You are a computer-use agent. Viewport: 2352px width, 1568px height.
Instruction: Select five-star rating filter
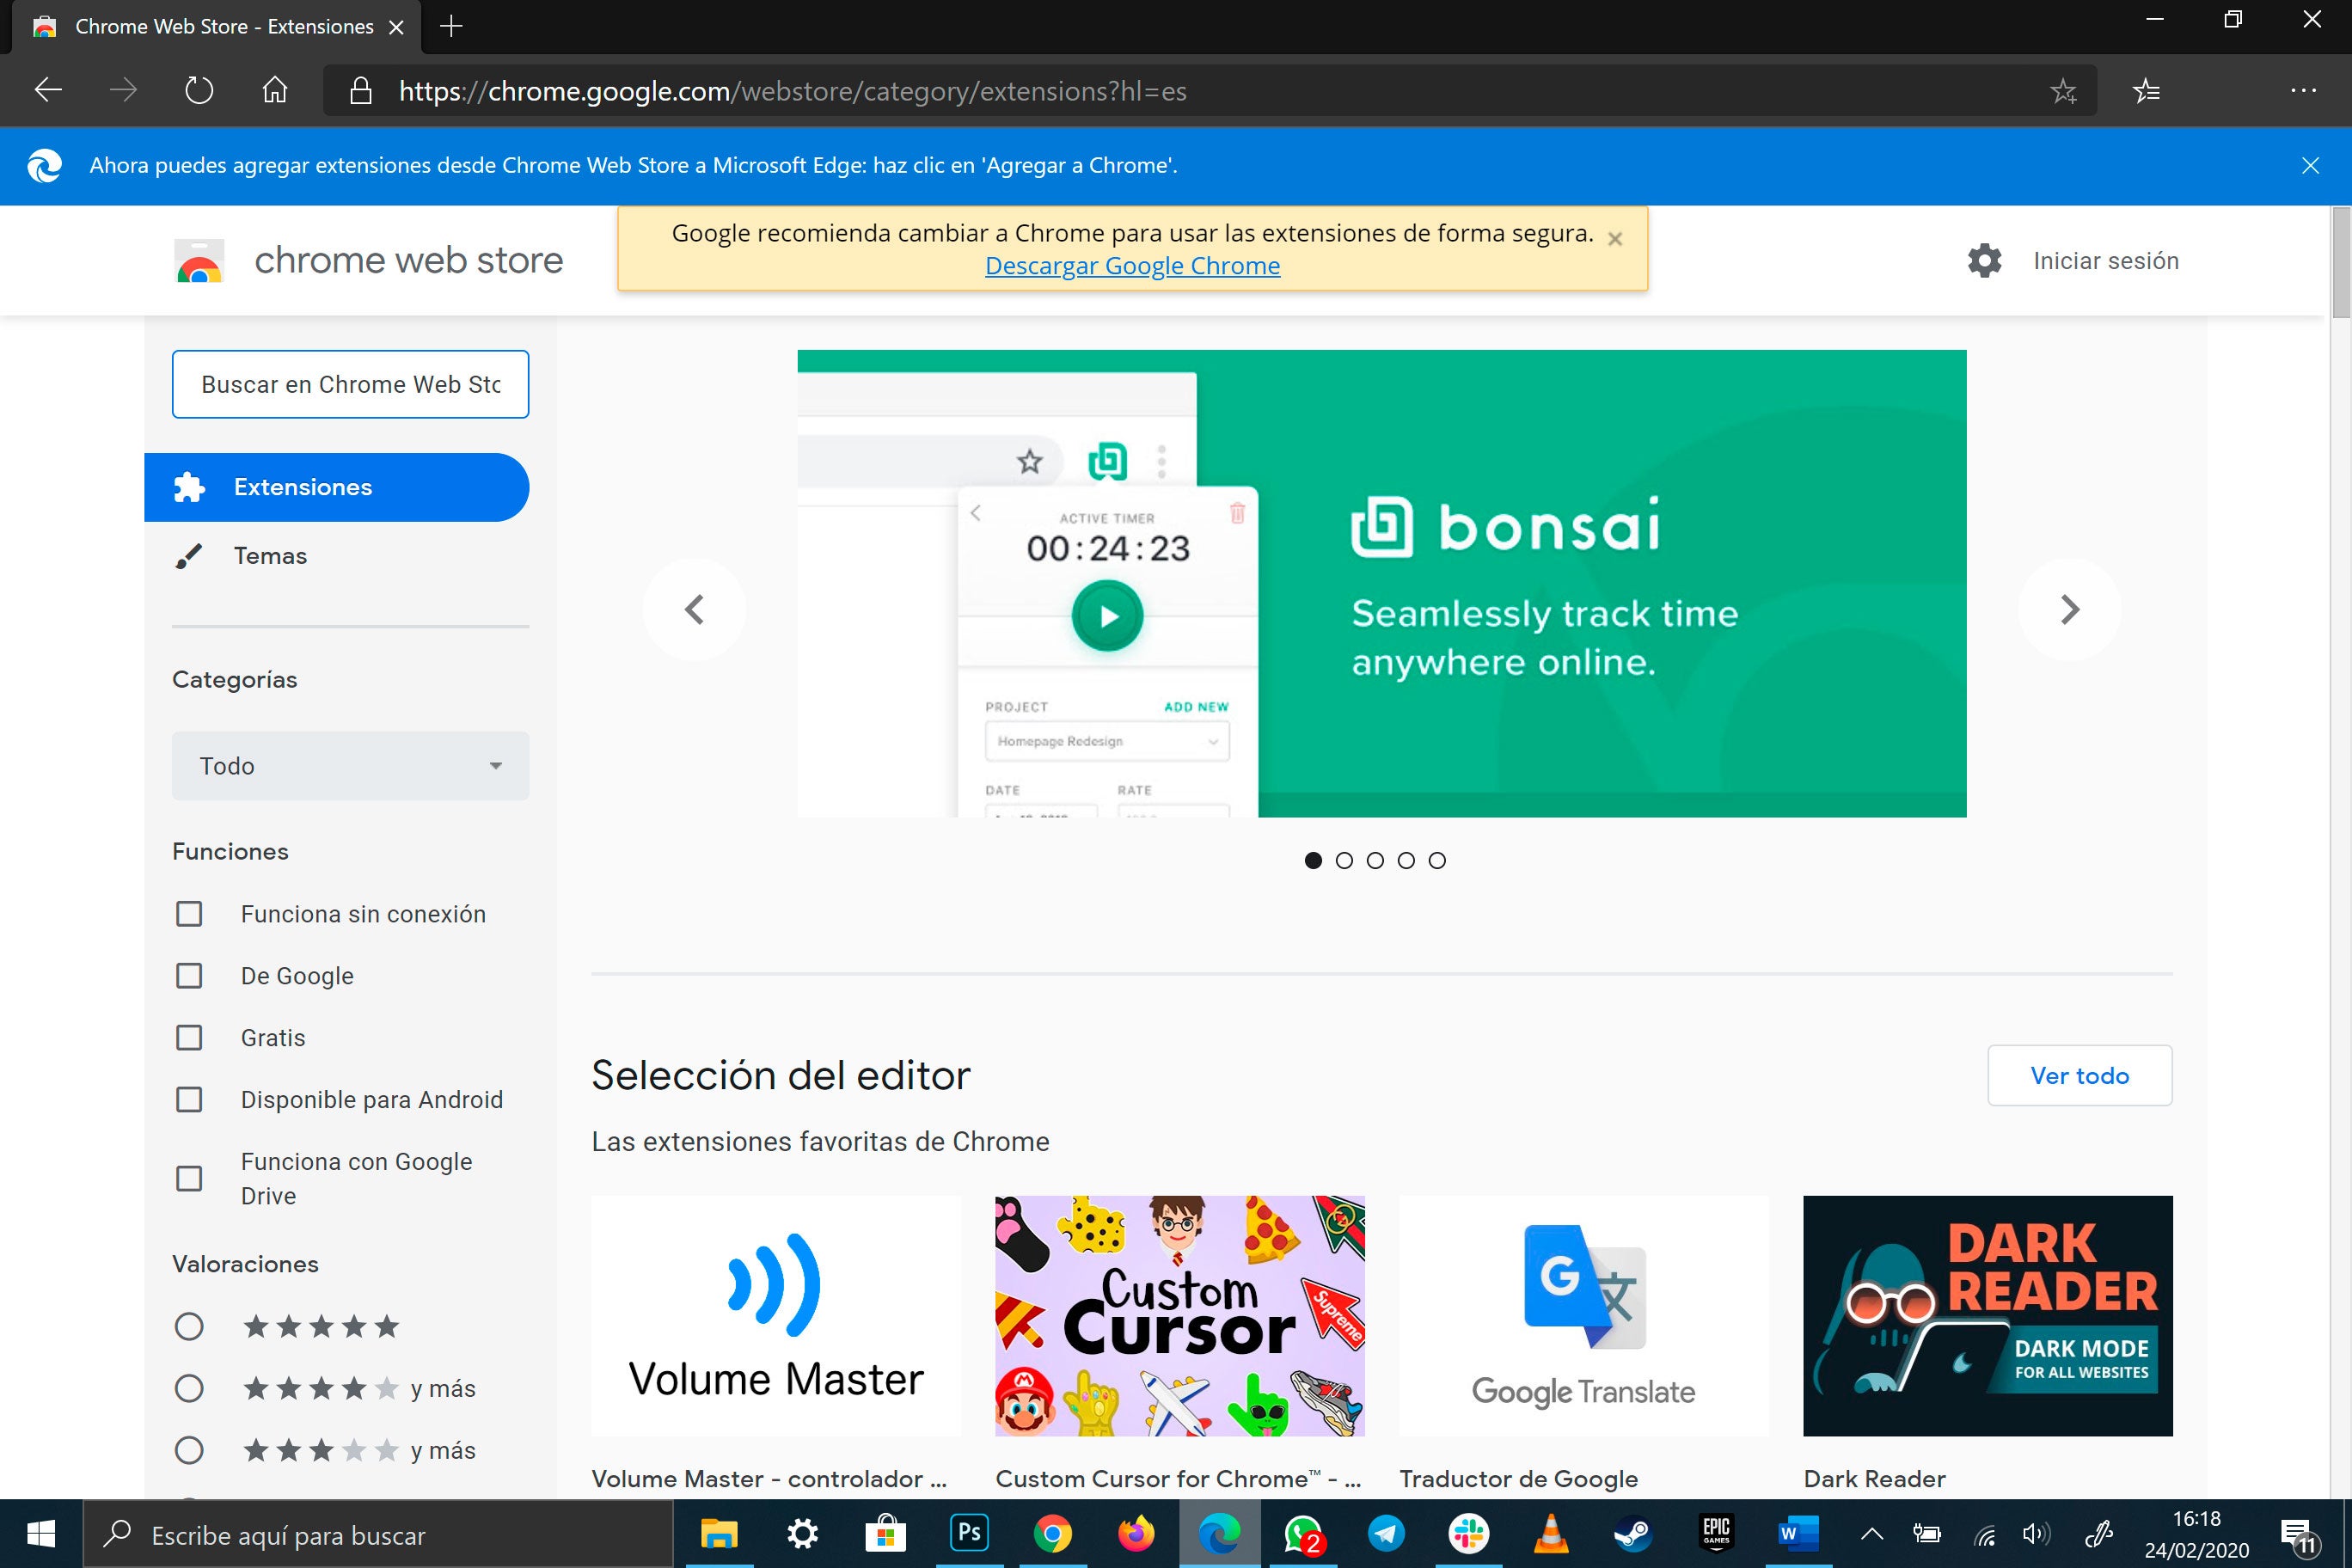pos(189,1327)
